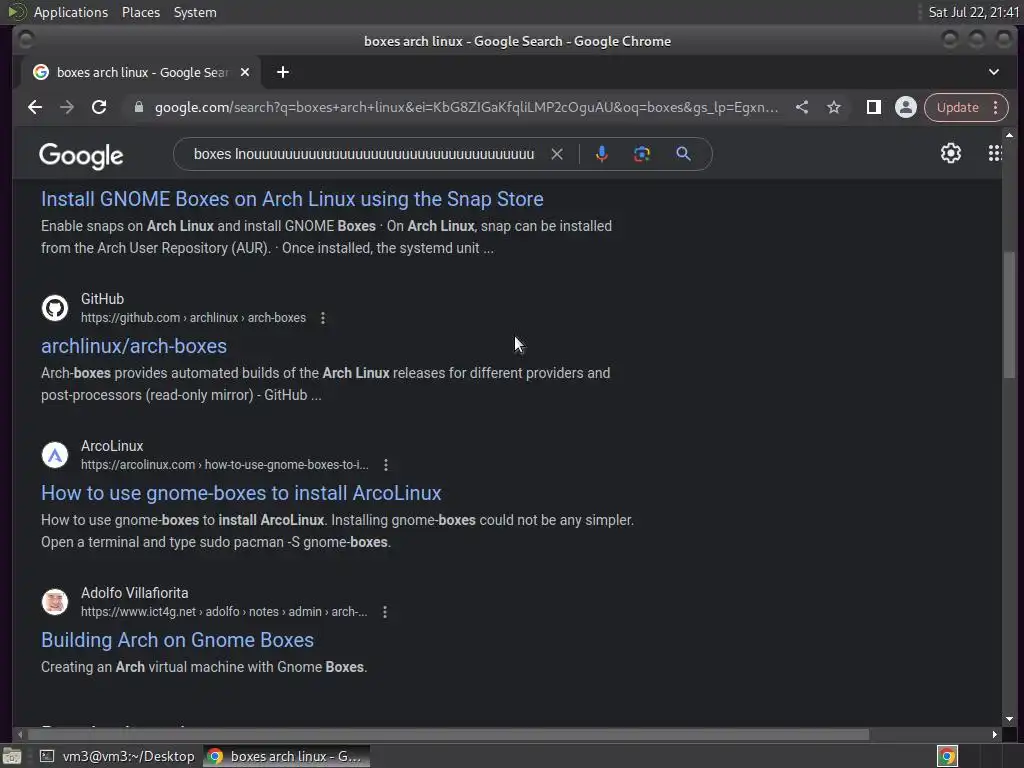The height and width of the screenshot is (768, 1024).
Task: Select Chrome window in taskbar
Action: (287, 756)
